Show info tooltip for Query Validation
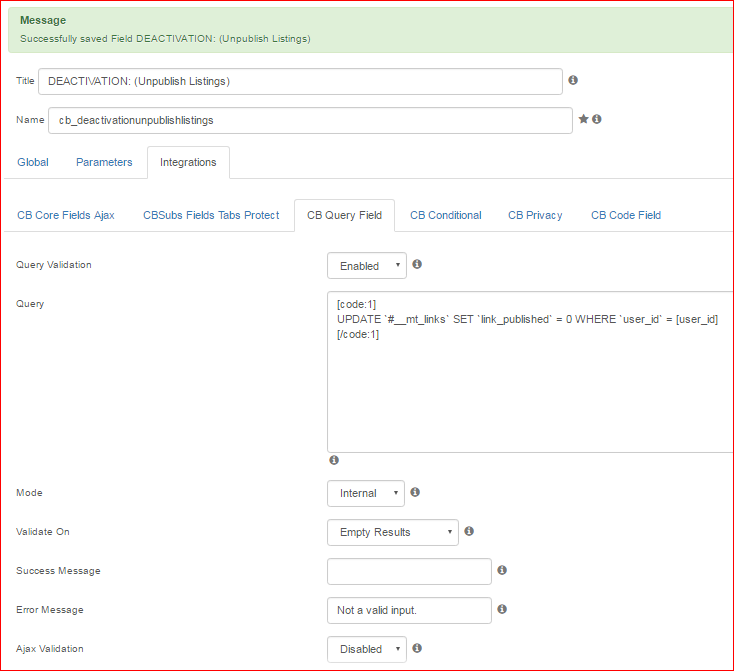734x671 pixels. pyautogui.click(x=417, y=264)
